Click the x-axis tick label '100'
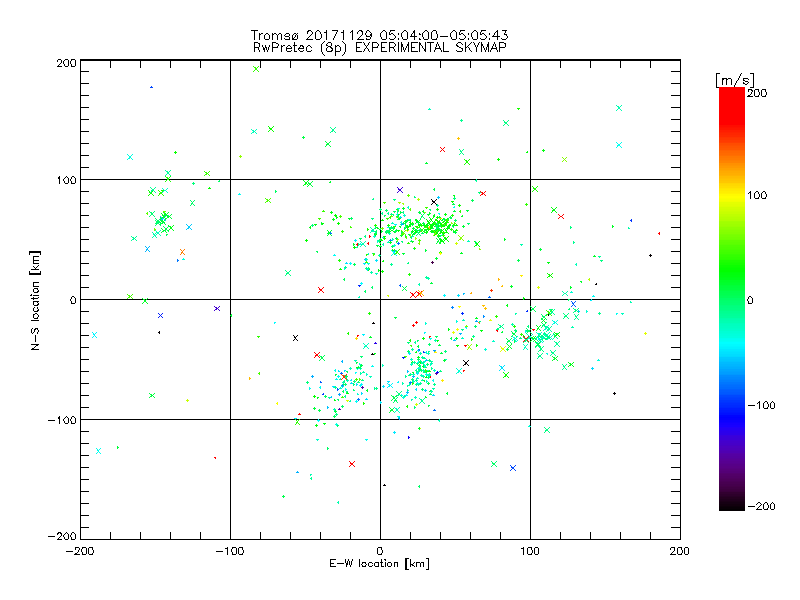The height and width of the screenshot is (600, 800). pos(530,552)
